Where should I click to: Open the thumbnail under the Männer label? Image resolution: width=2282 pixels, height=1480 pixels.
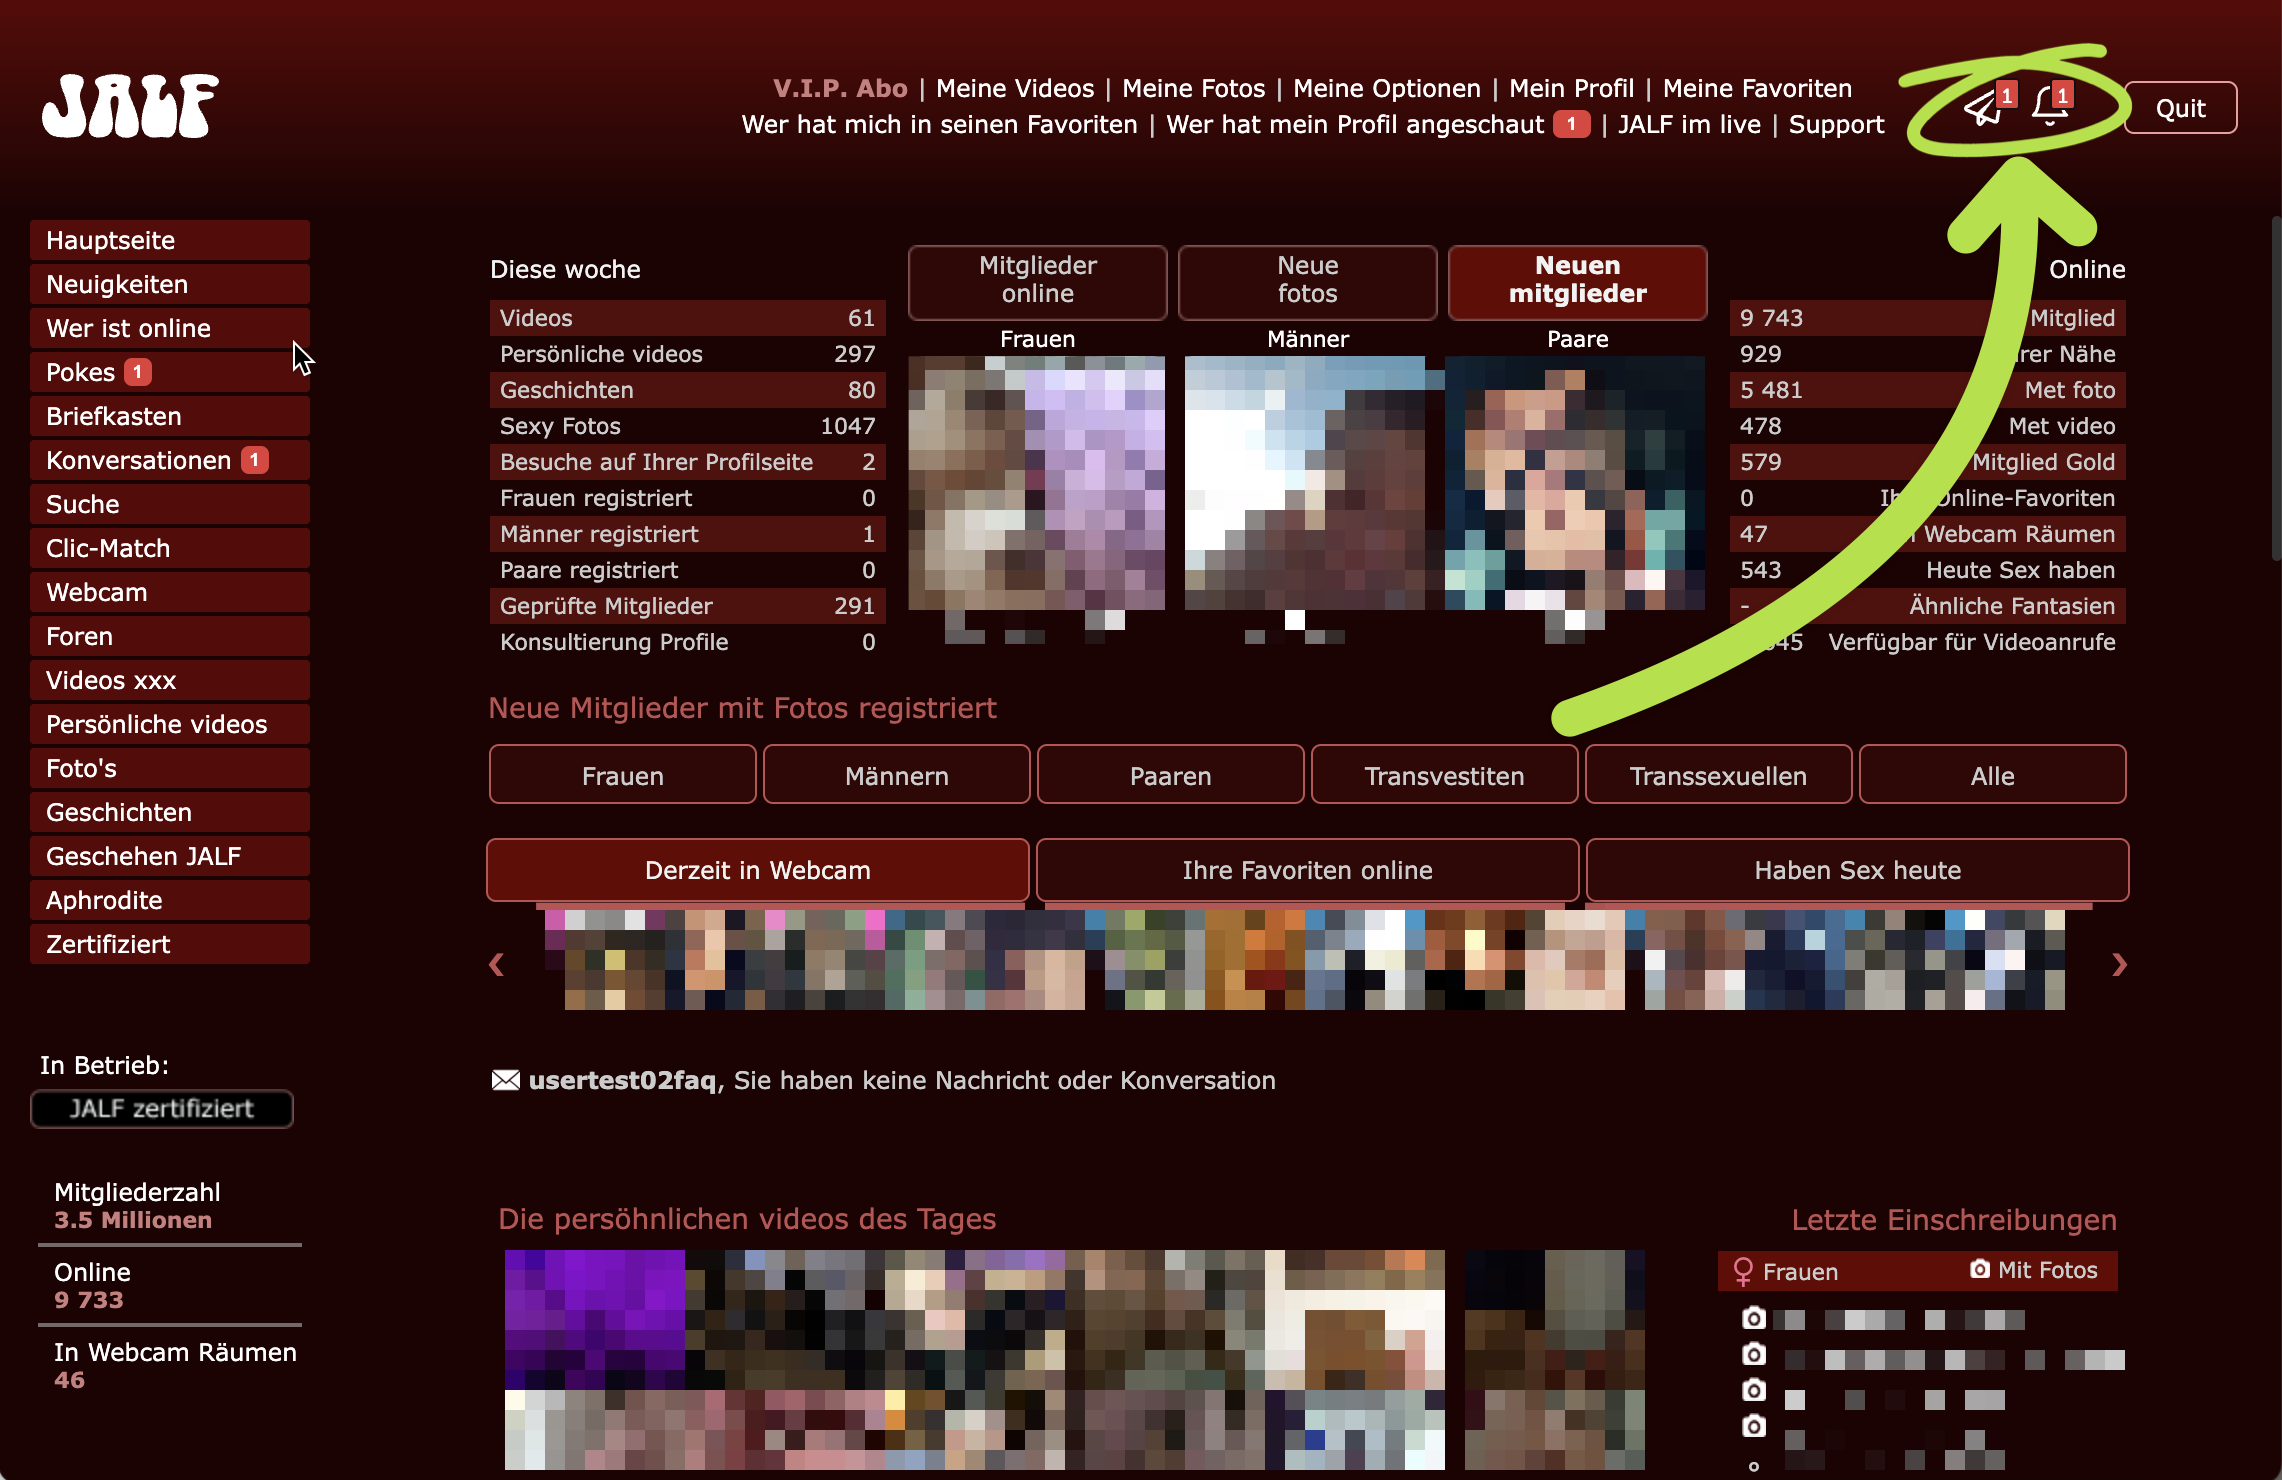(1307, 483)
